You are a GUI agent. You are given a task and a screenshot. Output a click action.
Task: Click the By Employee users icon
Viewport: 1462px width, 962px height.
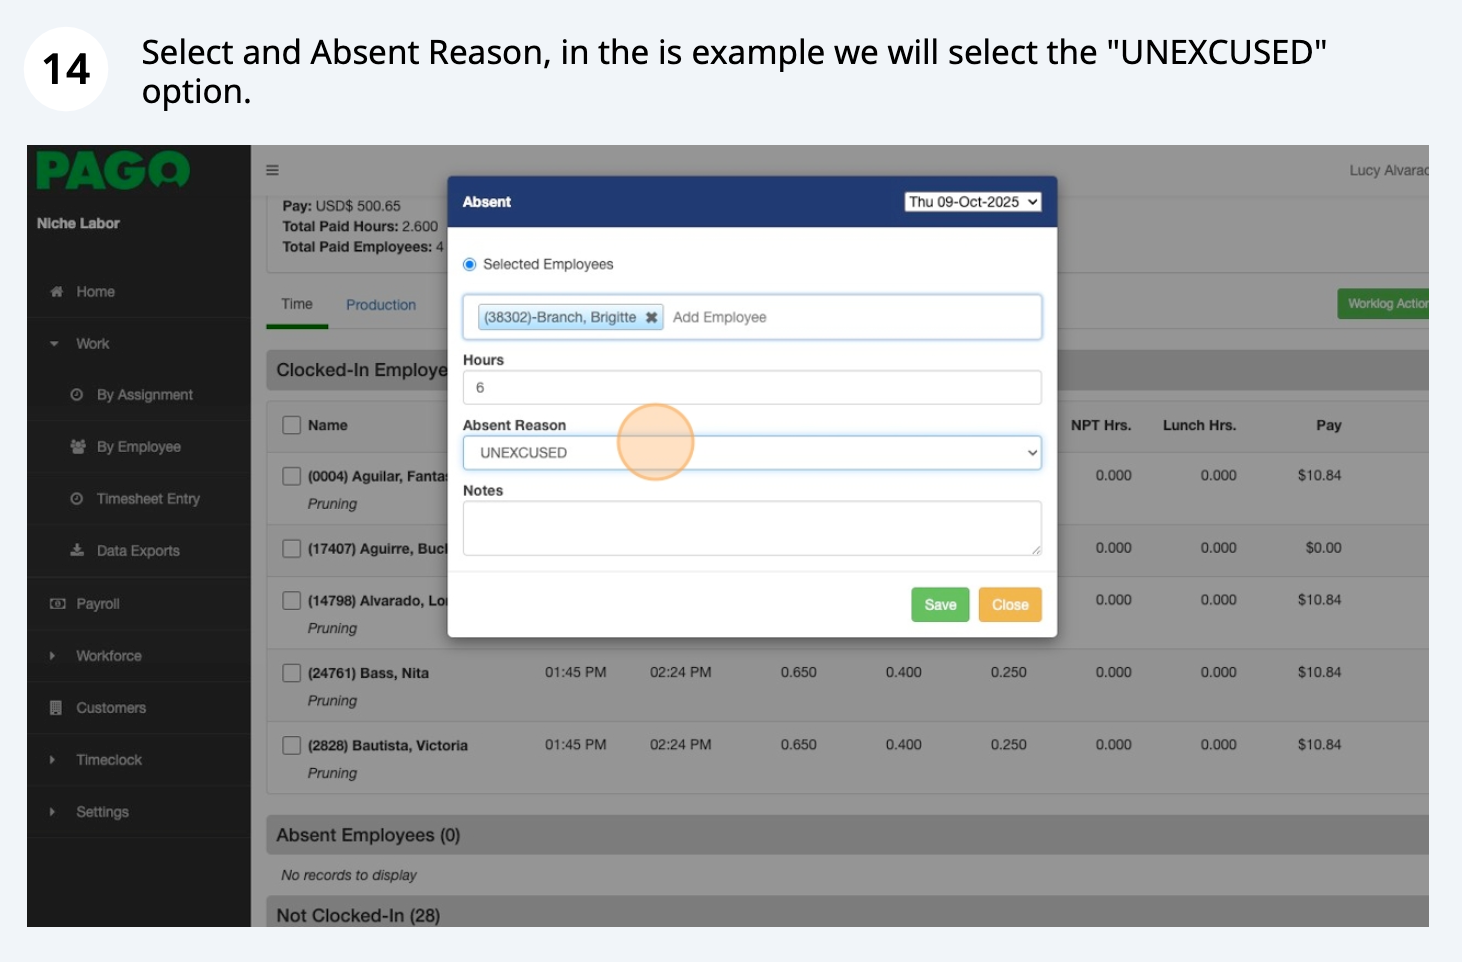click(x=77, y=447)
